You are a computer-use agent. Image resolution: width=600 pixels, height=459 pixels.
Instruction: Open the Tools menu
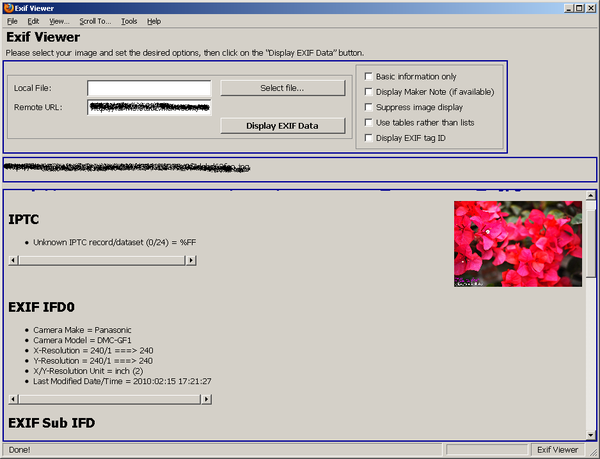coord(129,21)
